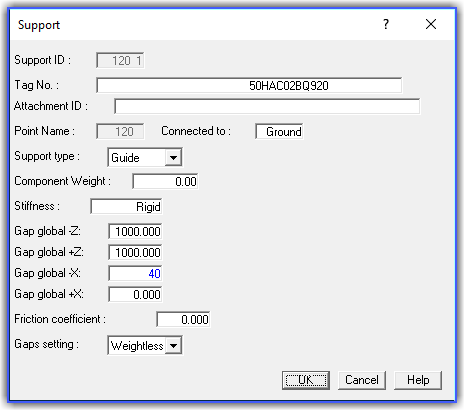This screenshot has height=411, width=465.
Task: Confirm the dialog with OK button
Action: point(306,380)
